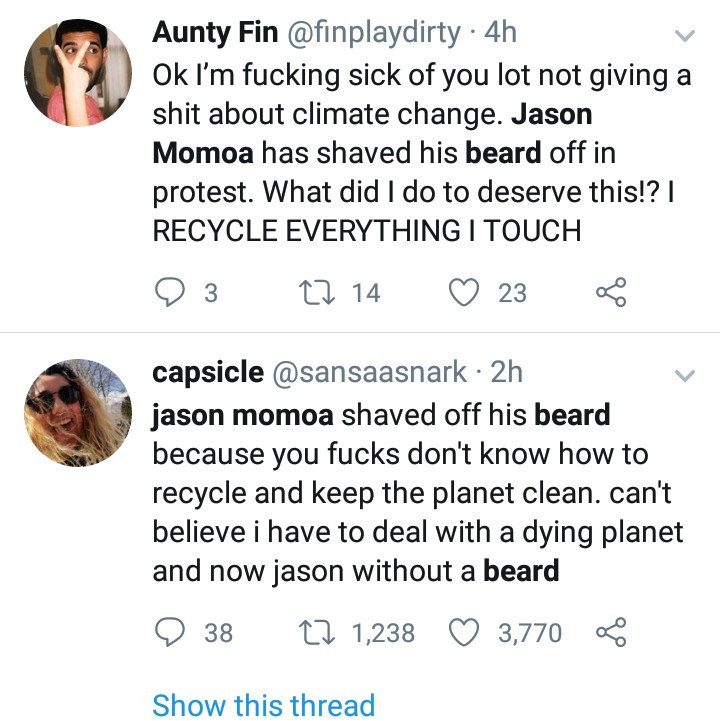720x721 pixels.
Task: Open dropdown arrow on capsicle's tweet
Action: [686, 376]
